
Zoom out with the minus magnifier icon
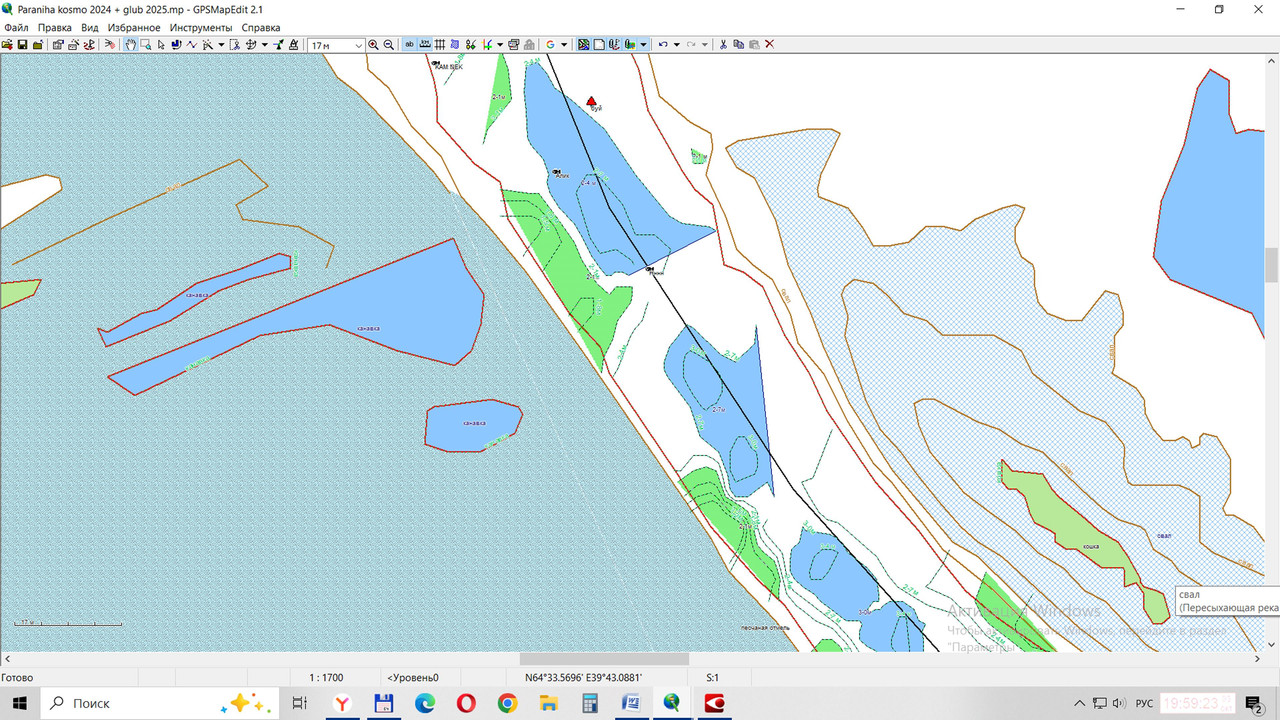(389, 45)
